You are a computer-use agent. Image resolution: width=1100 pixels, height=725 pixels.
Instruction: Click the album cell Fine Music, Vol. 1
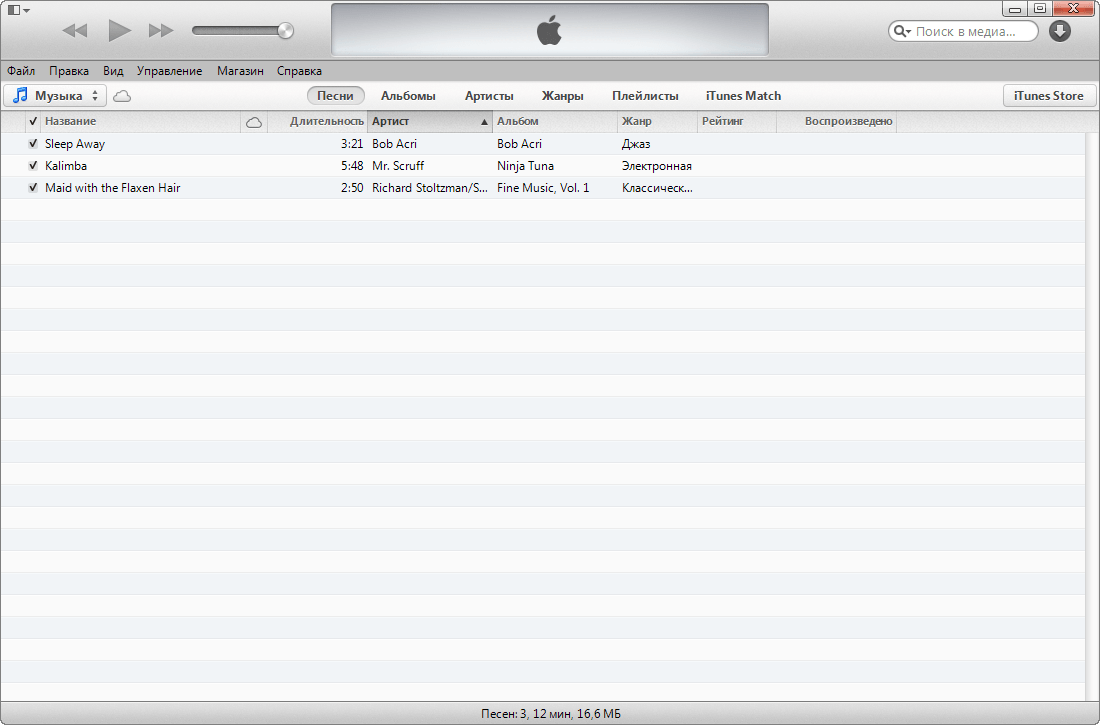point(543,188)
